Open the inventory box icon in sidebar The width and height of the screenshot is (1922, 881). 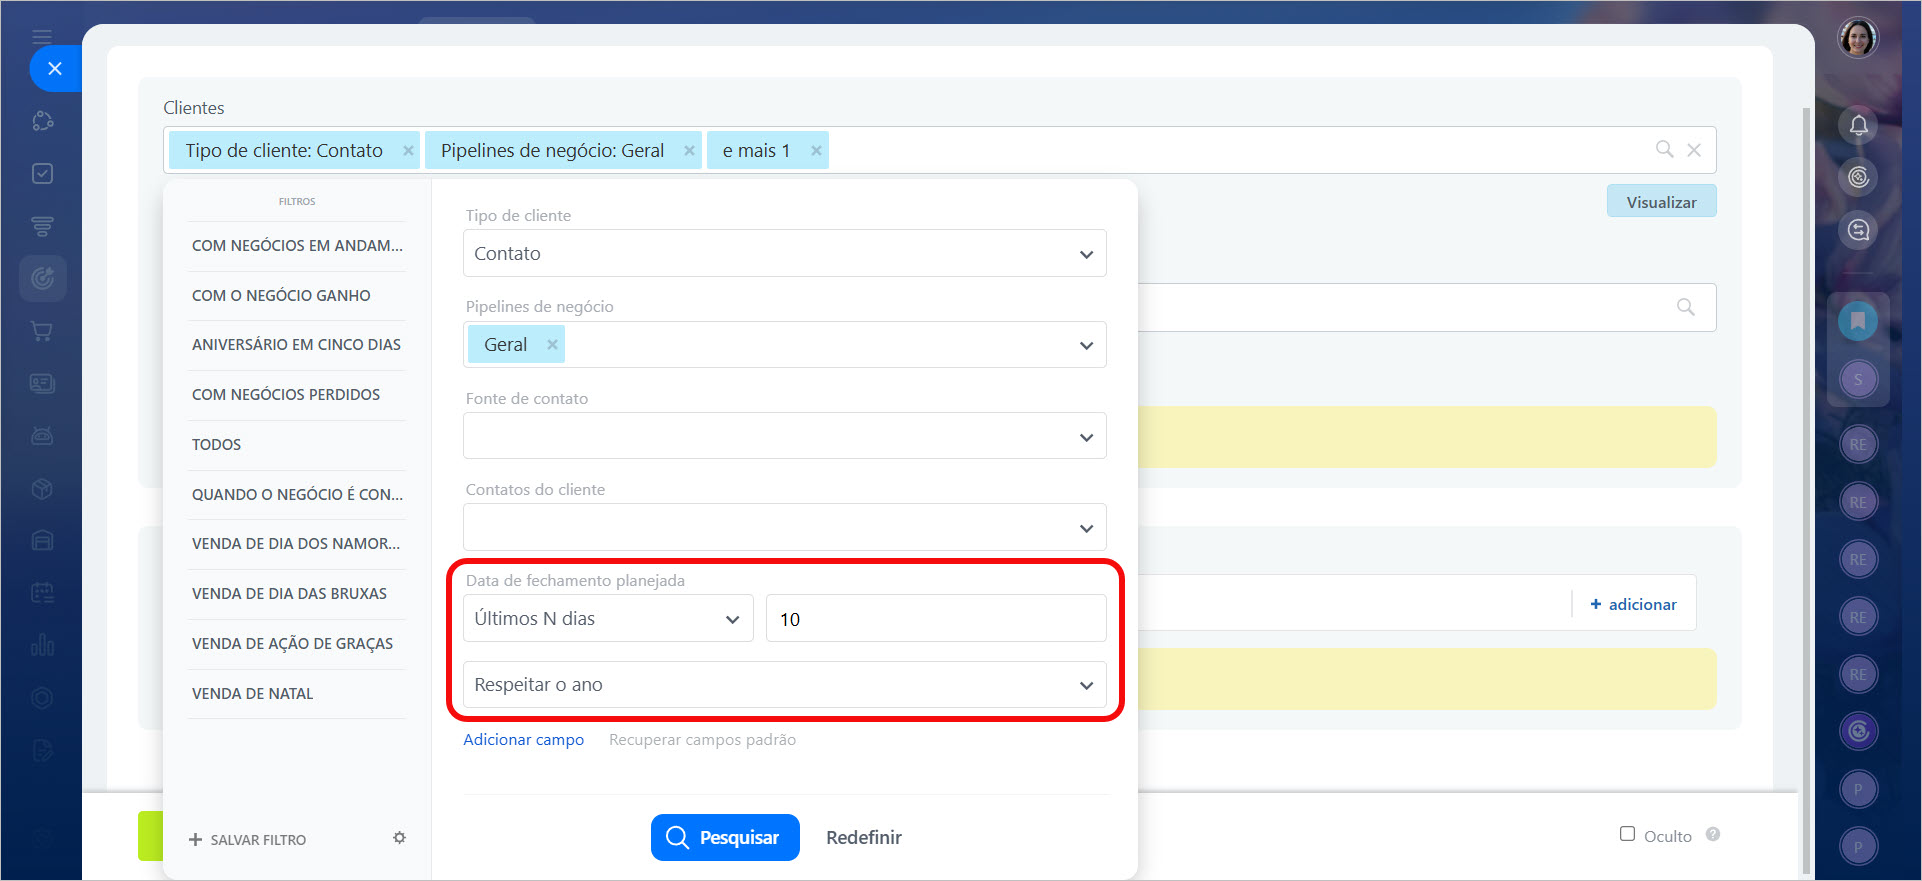[42, 488]
